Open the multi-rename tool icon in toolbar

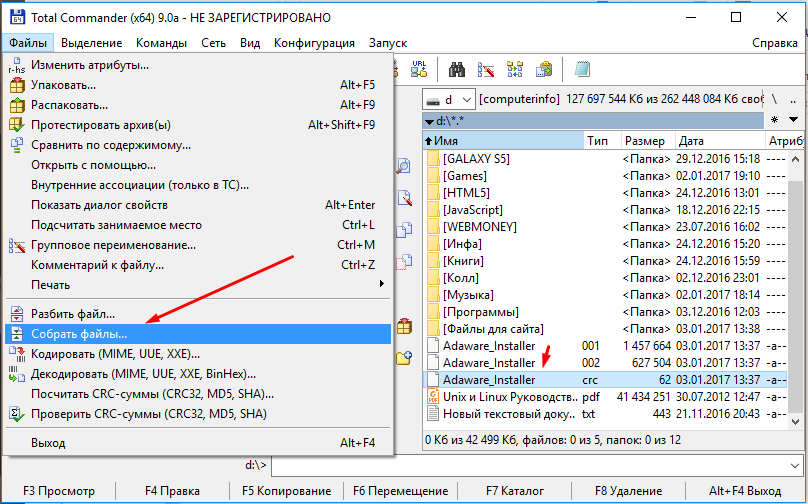[x=487, y=69]
